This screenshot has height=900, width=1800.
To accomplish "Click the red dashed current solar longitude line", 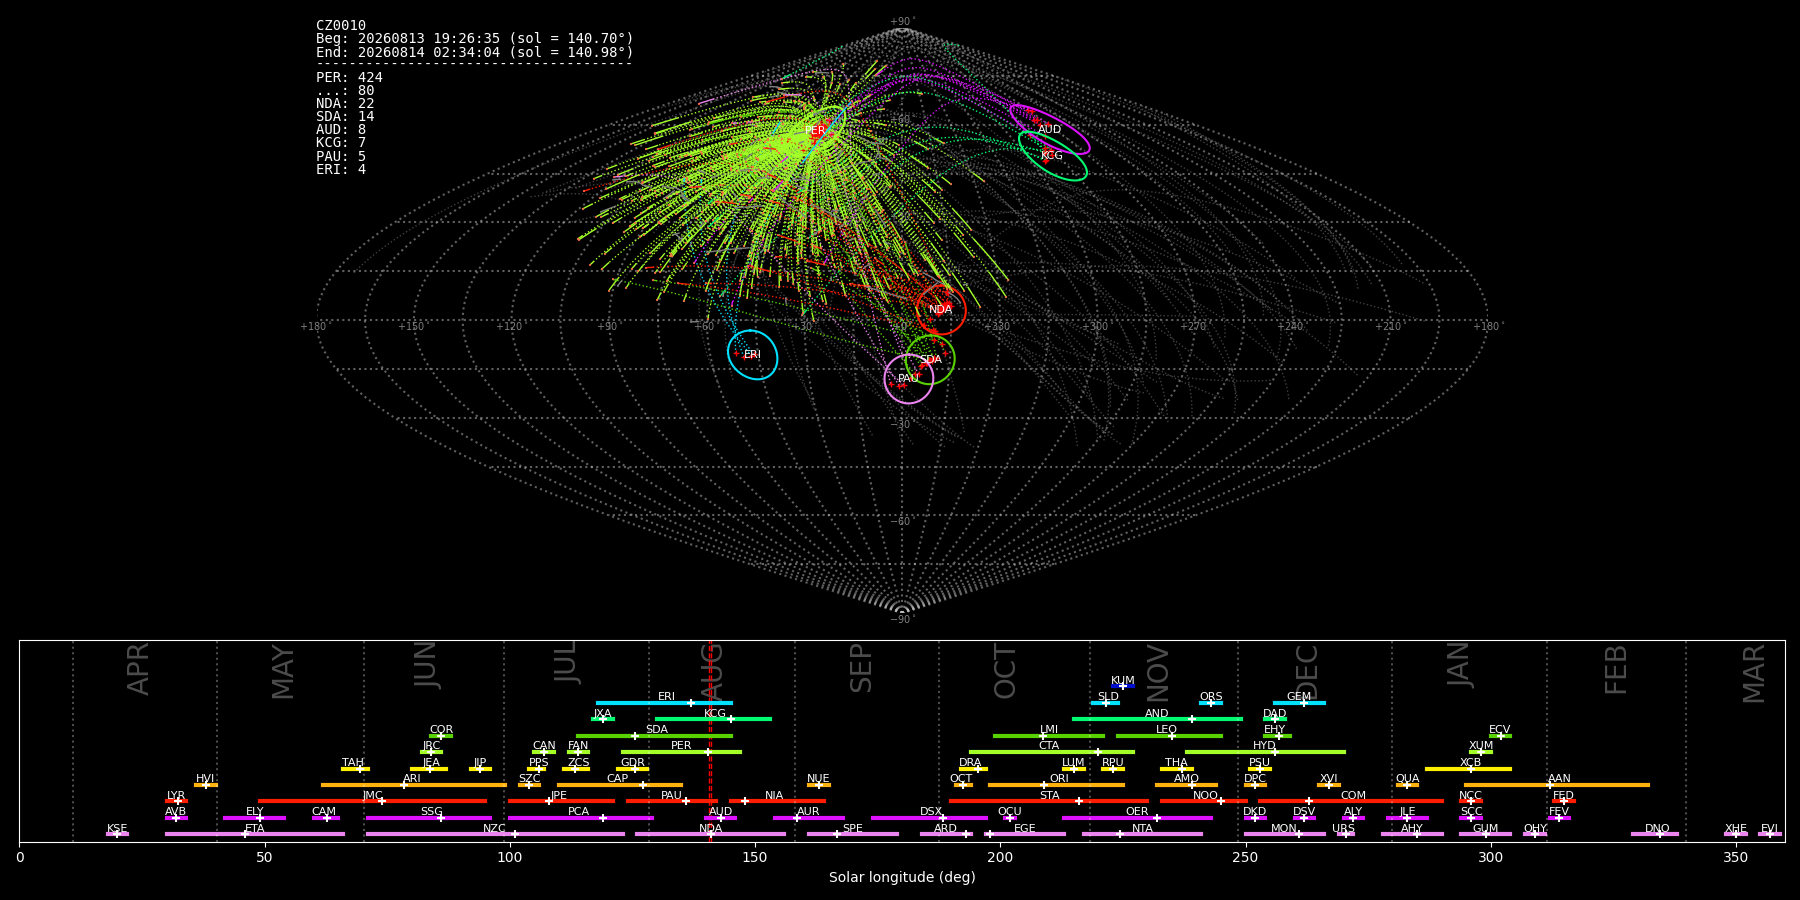I will click(710, 741).
